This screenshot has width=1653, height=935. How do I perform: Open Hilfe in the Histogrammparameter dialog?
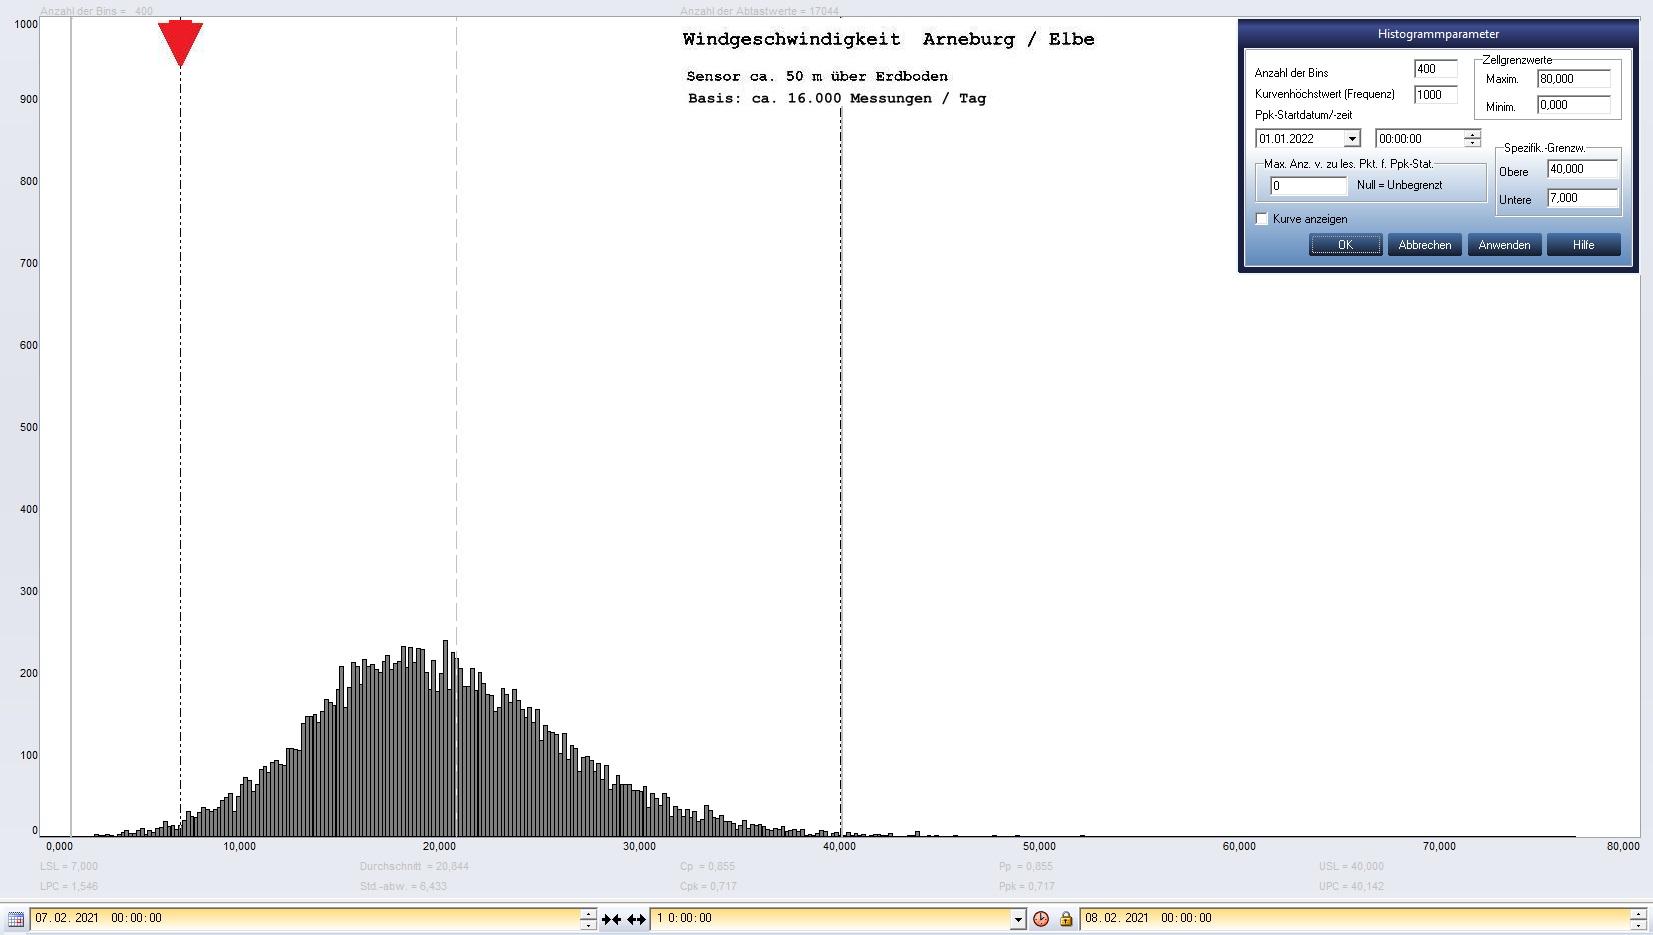[x=1583, y=245]
